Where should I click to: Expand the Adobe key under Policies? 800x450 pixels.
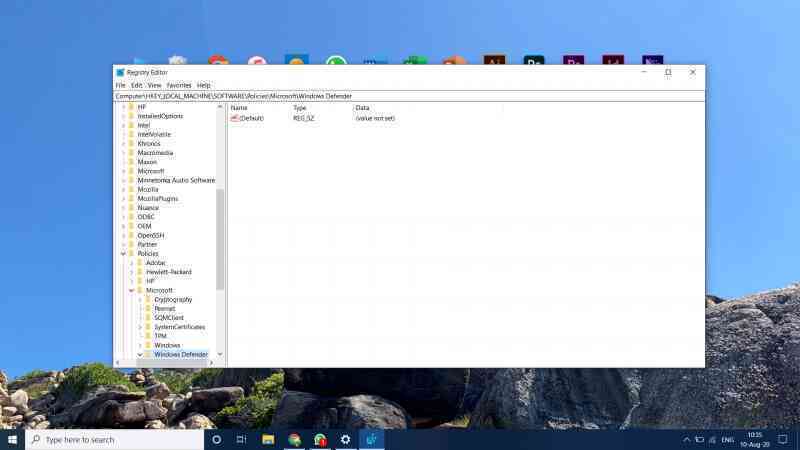pyautogui.click(x=132, y=263)
